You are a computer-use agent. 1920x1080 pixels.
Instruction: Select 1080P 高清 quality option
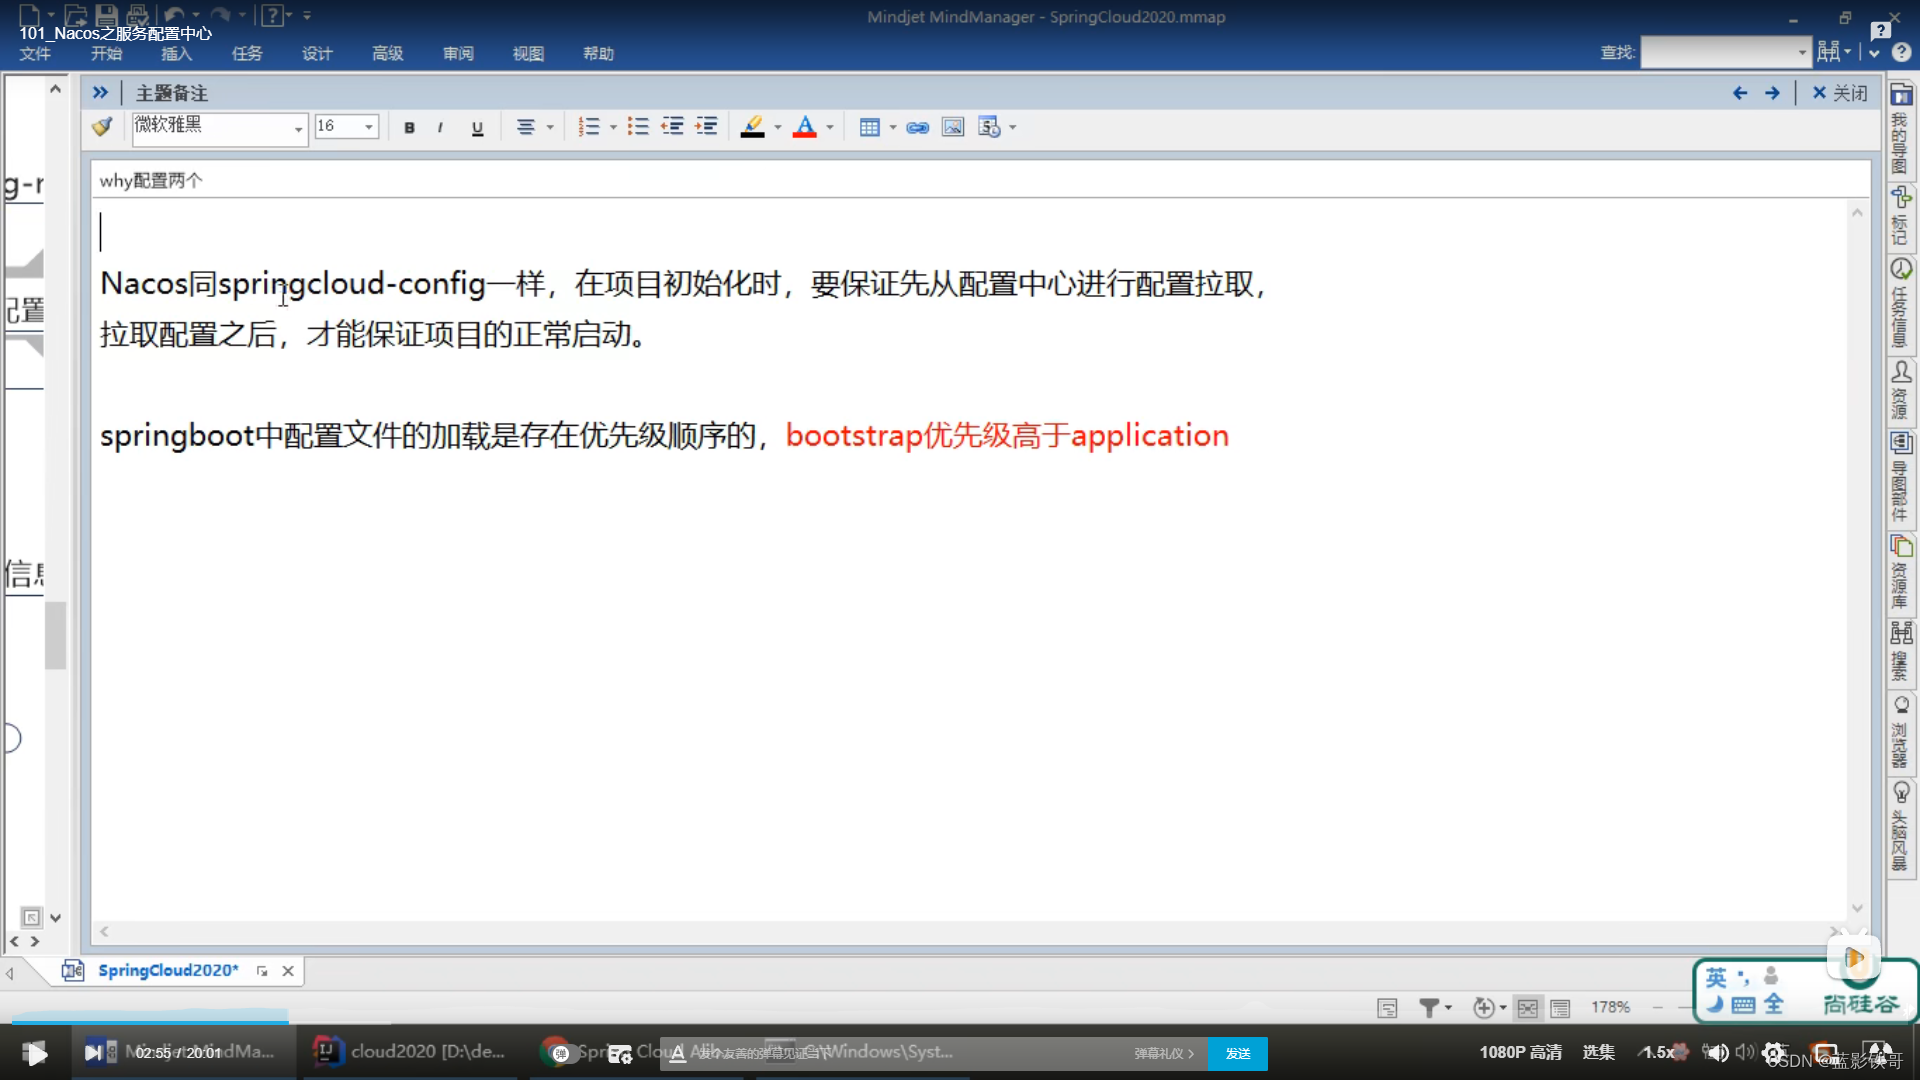(1520, 1052)
